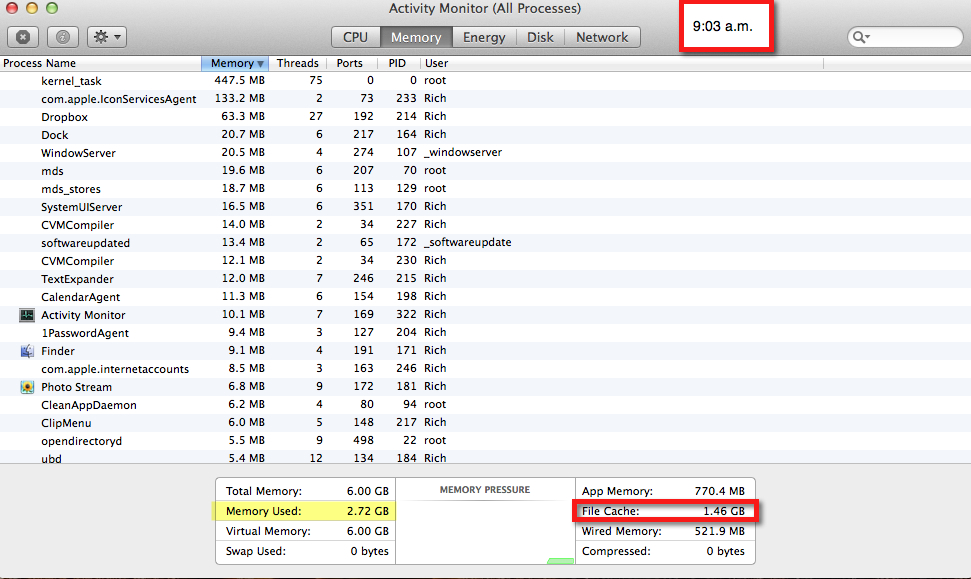This screenshot has width=971, height=579.
Task: Select the Dock process row
Action: (x=486, y=134)
